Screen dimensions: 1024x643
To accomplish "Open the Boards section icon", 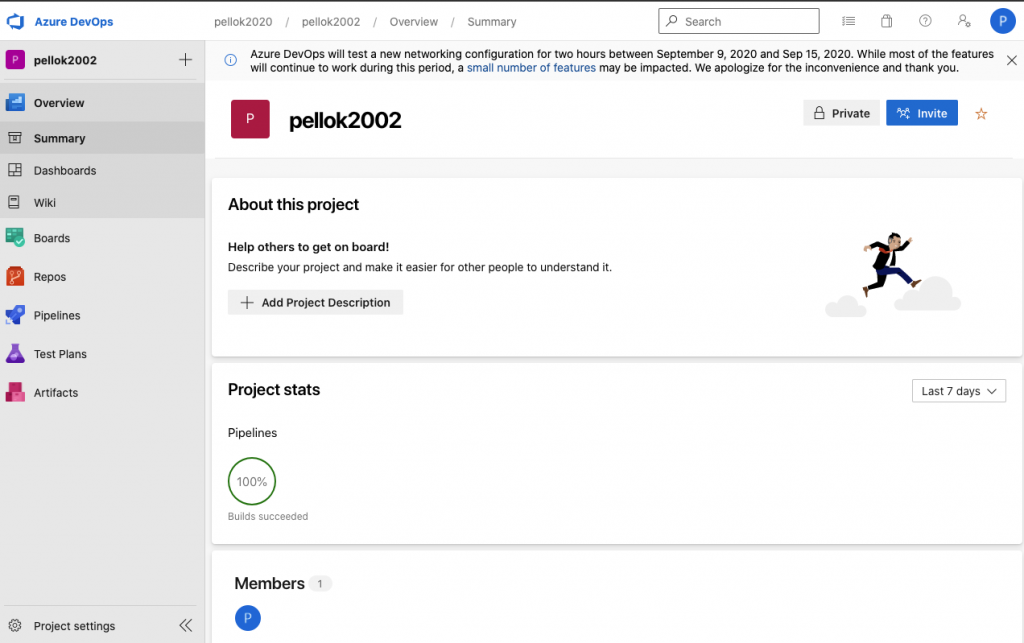I will [15, 238].
